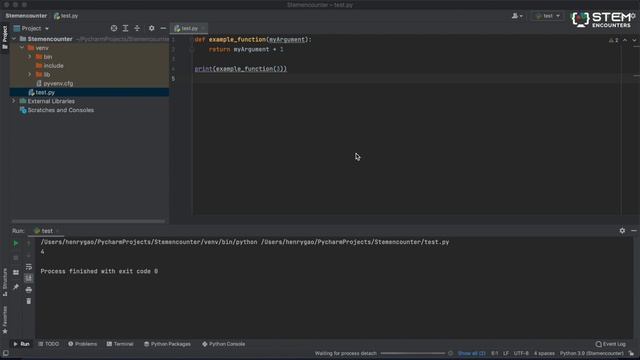
Task: Restore layout icon in Run panel
Action: [16, 272]
